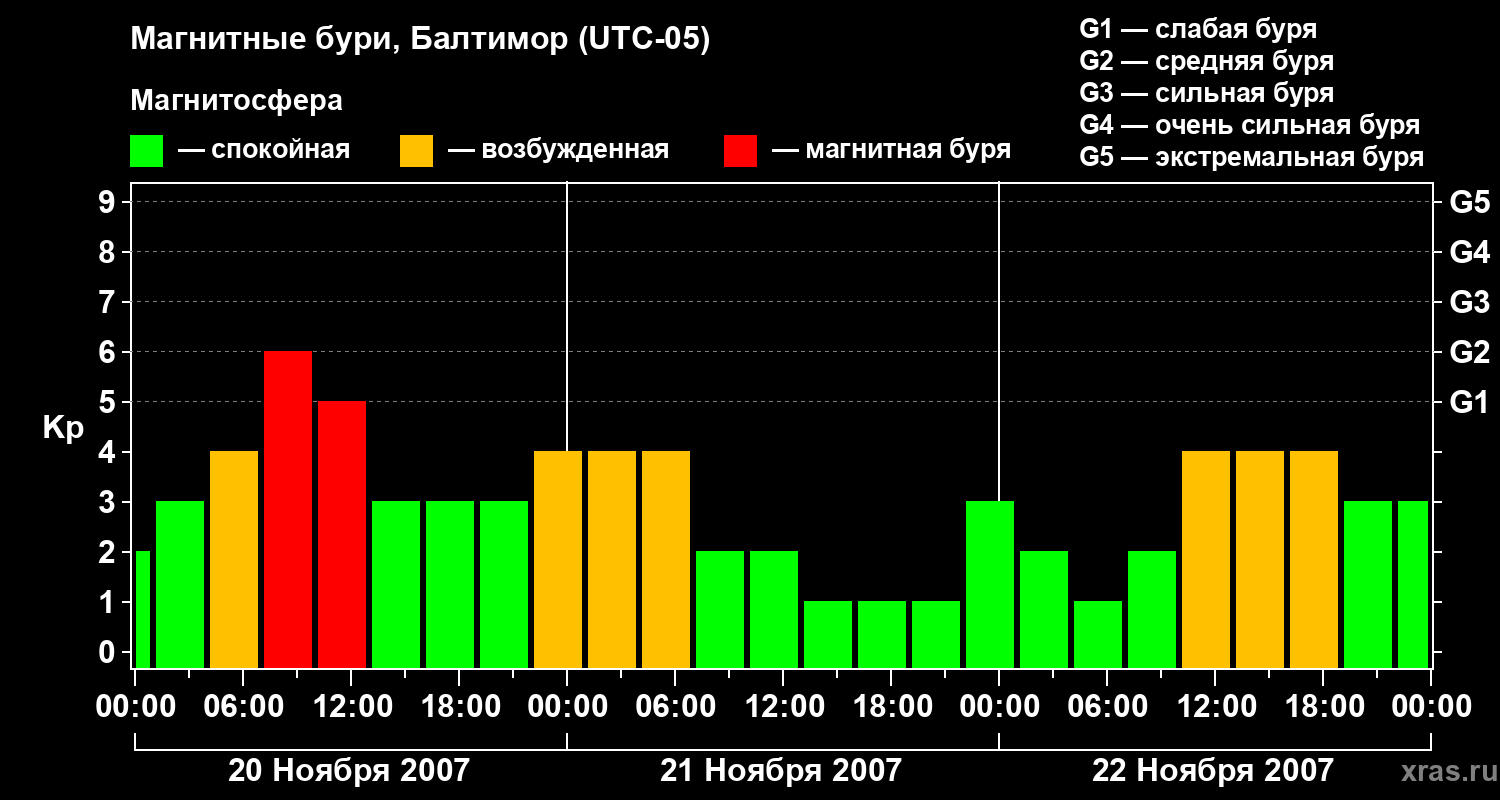Click the 'G5 — экстремальная буря' legend line
The width and height of the screenshot is (1500, 800).
[x=1252, y=157]
